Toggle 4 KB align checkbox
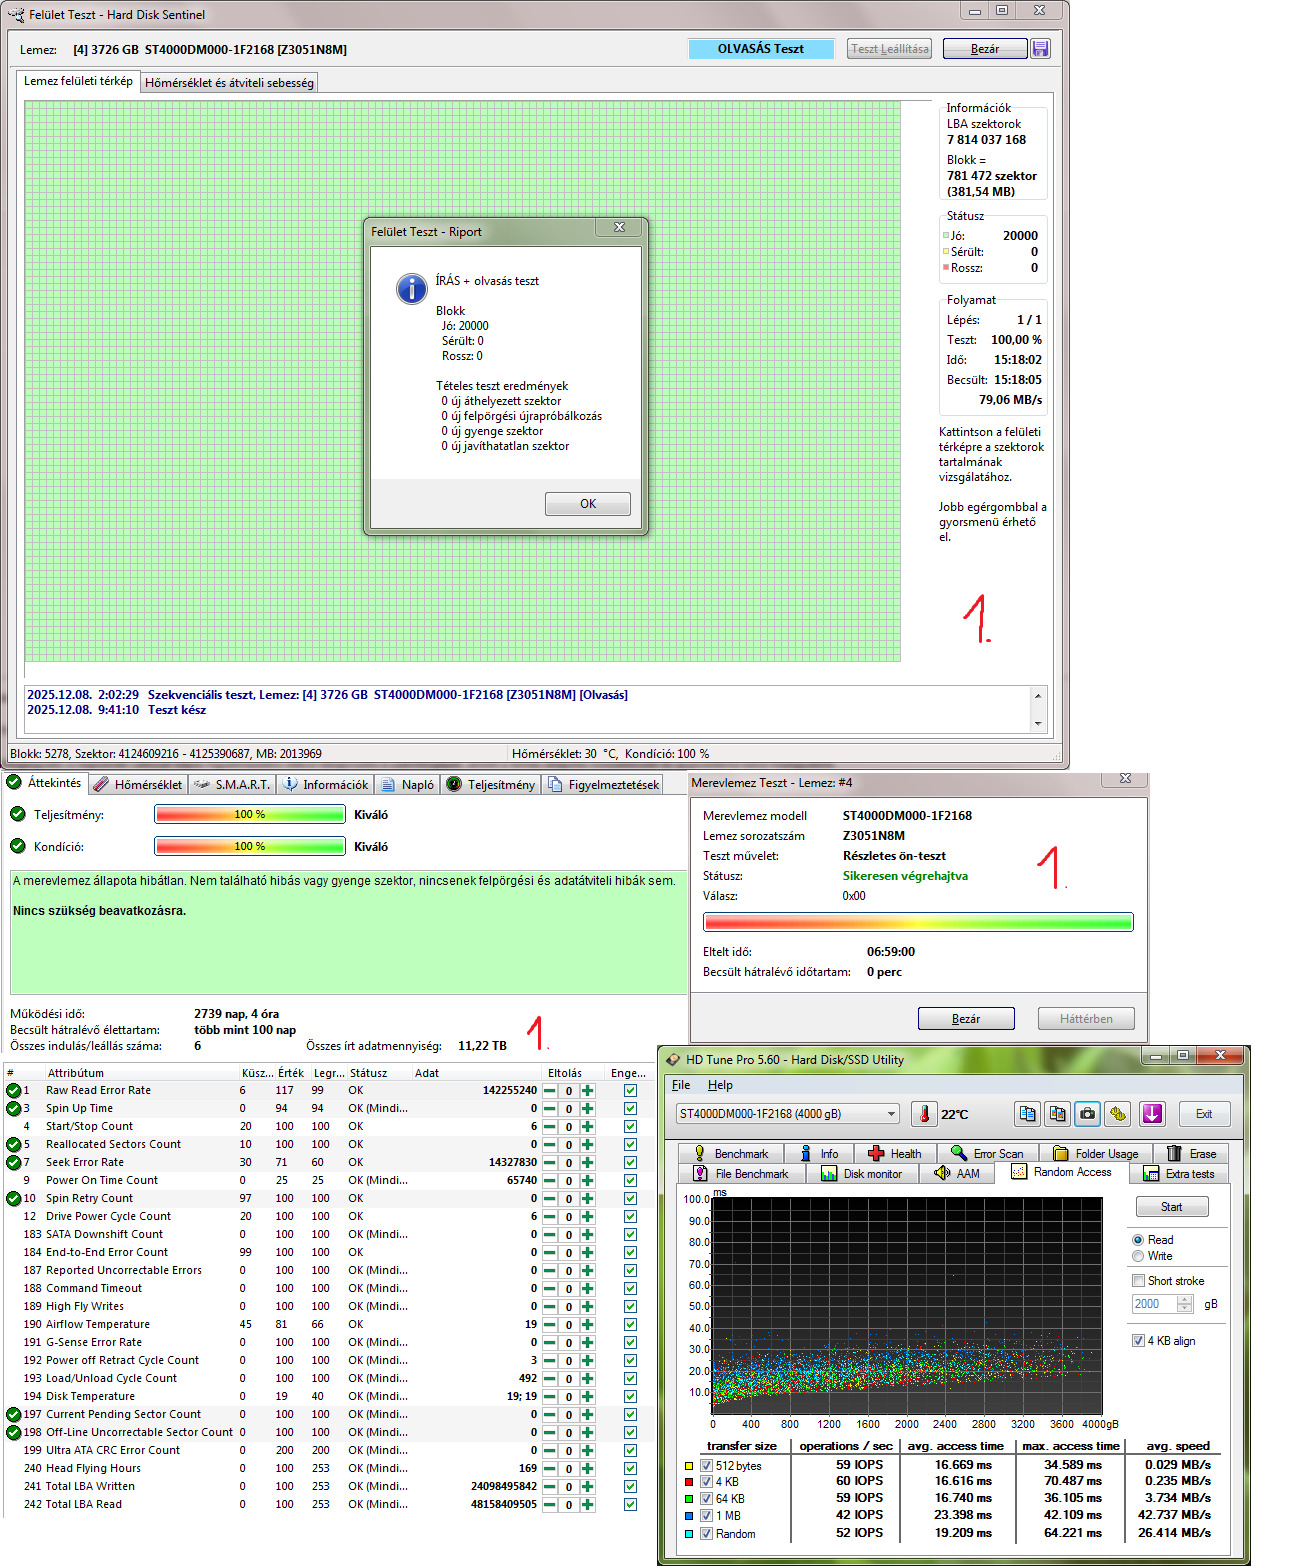 pyautogui.click(x=1138, y=1341)
